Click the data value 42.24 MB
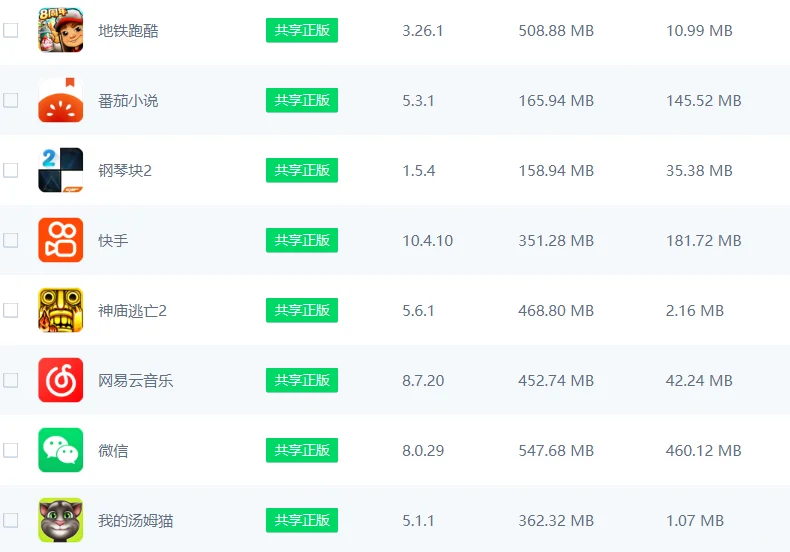The width and height of the screenshot is (790, 552). tap(699, 381)
